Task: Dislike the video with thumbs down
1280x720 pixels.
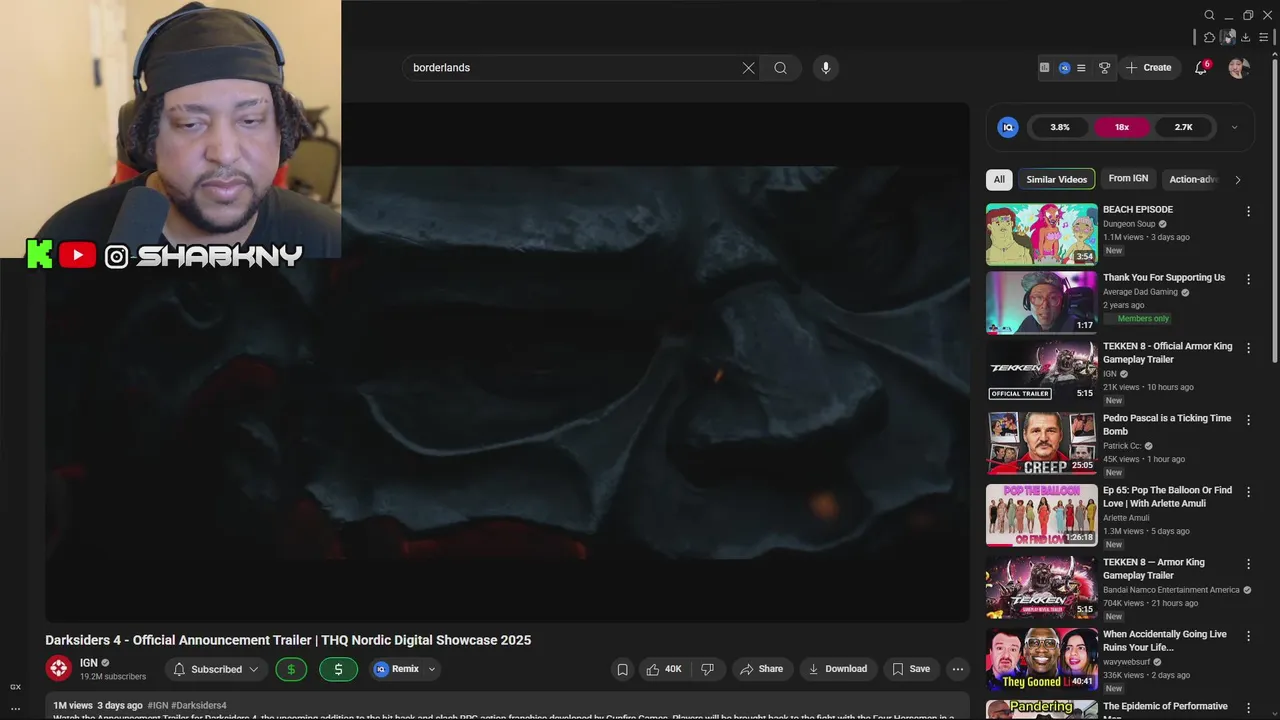Action: click(x=707, y=669)
